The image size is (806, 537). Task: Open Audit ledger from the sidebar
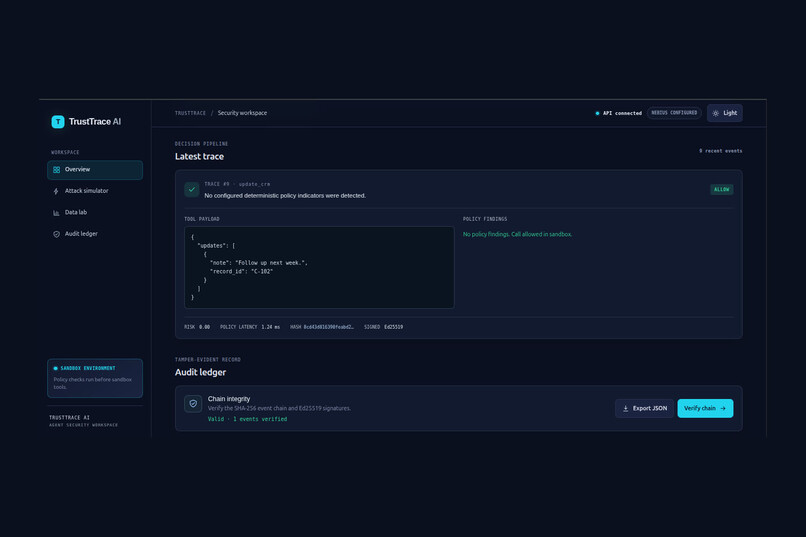(95, 234)
